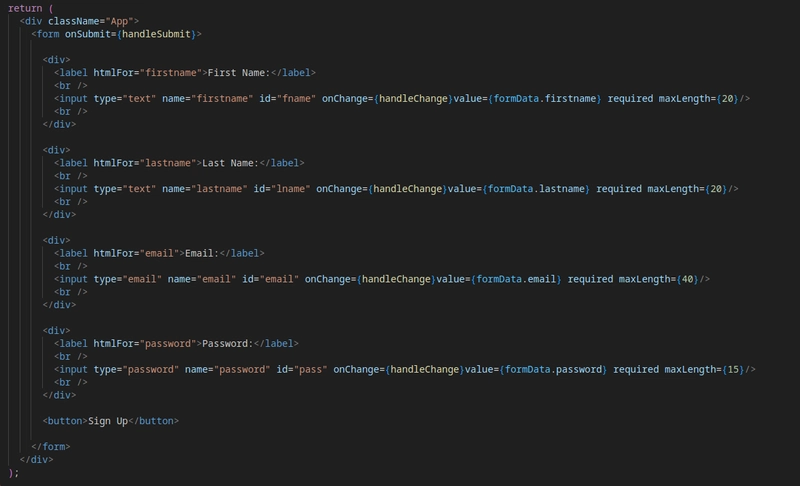800x486 pixels.
Task: Click the Sign Up button text in code
Action: pyautogui.click(x=108, y=421)
